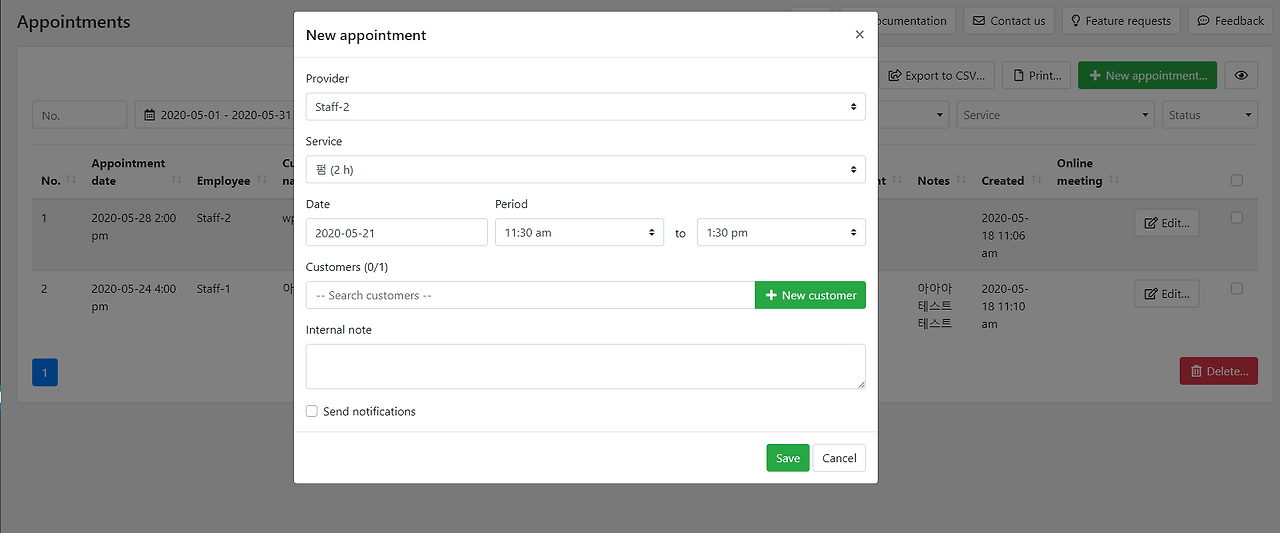Open the Feedback button

(x=1231, y=20)
